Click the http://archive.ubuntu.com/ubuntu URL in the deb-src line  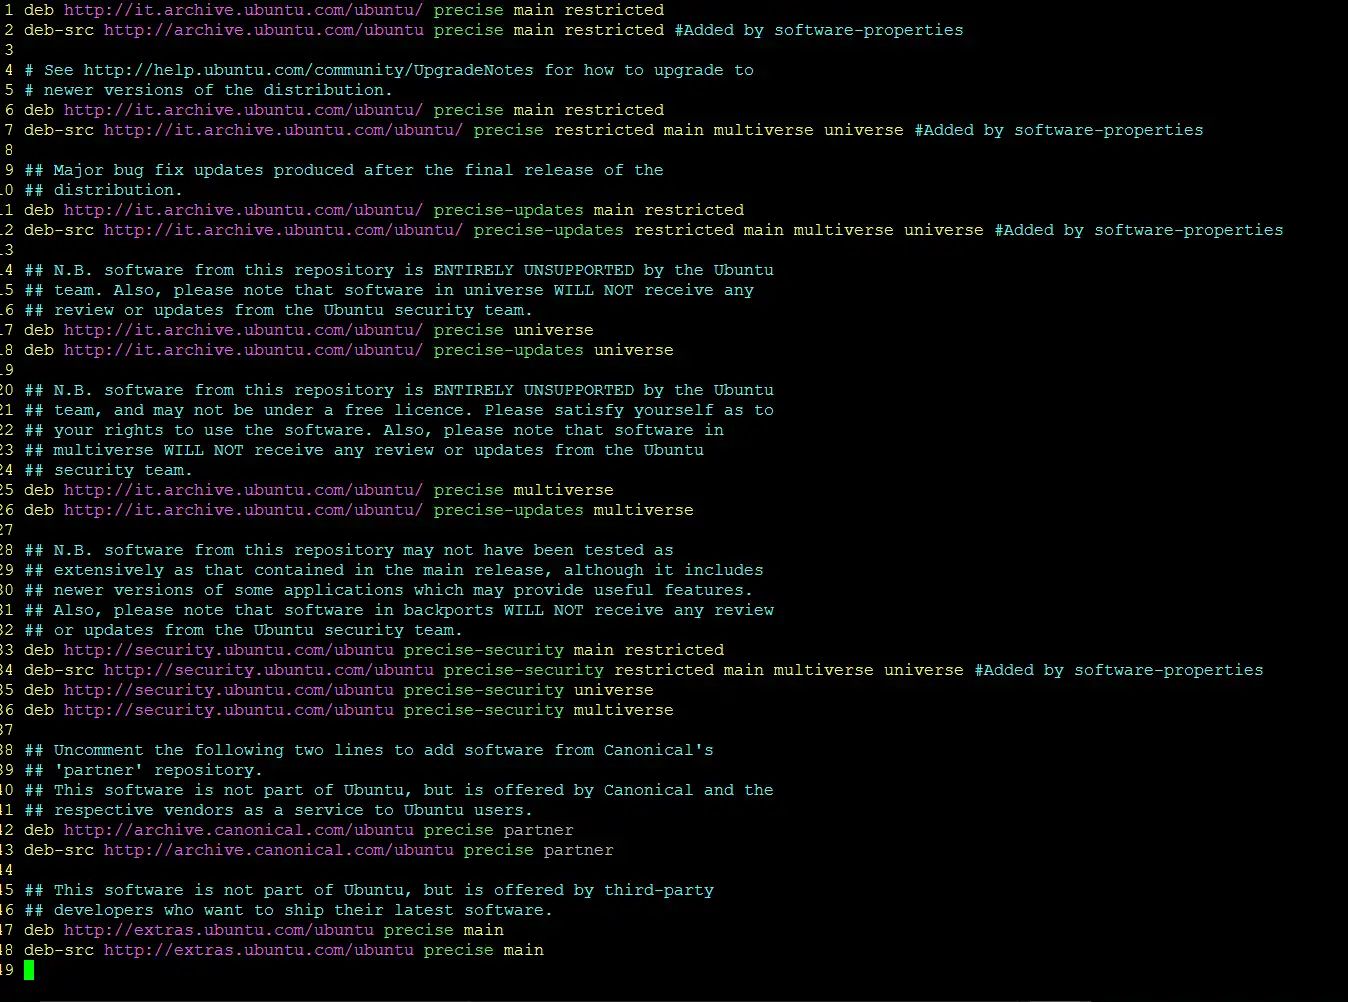[x=264, y=30]
